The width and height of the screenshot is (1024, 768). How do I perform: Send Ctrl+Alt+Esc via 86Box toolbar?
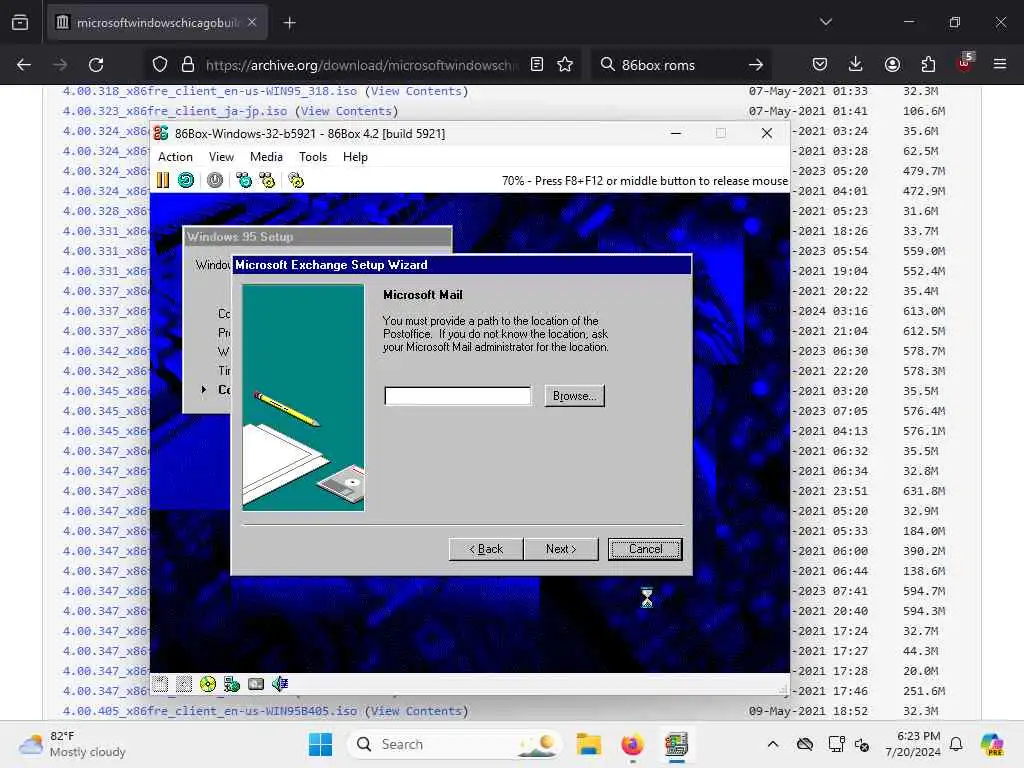(x=267, y=180)
